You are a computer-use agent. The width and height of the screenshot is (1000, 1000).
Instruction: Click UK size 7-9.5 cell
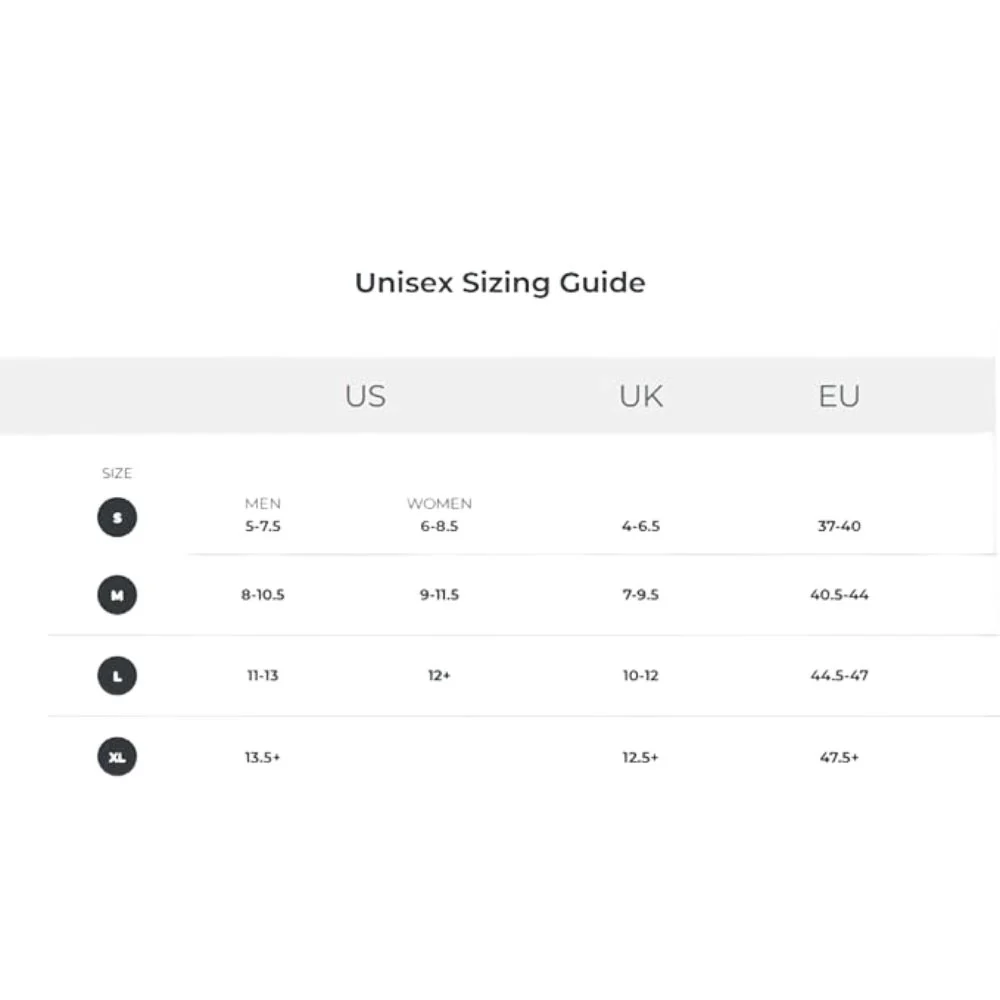641,594
